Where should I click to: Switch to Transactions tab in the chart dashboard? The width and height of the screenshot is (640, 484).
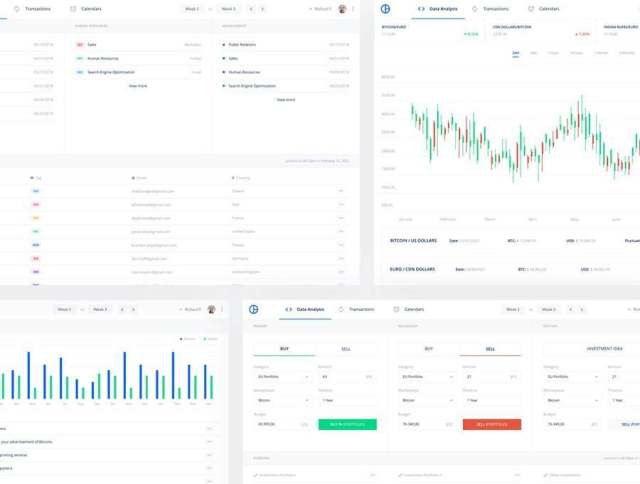point(491,9)
